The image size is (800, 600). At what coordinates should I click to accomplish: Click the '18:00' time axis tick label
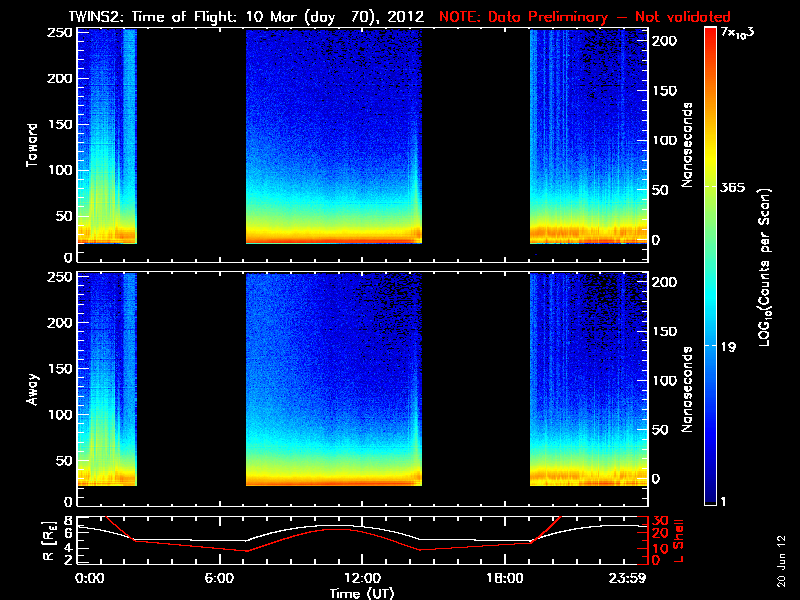click(503, 578)
